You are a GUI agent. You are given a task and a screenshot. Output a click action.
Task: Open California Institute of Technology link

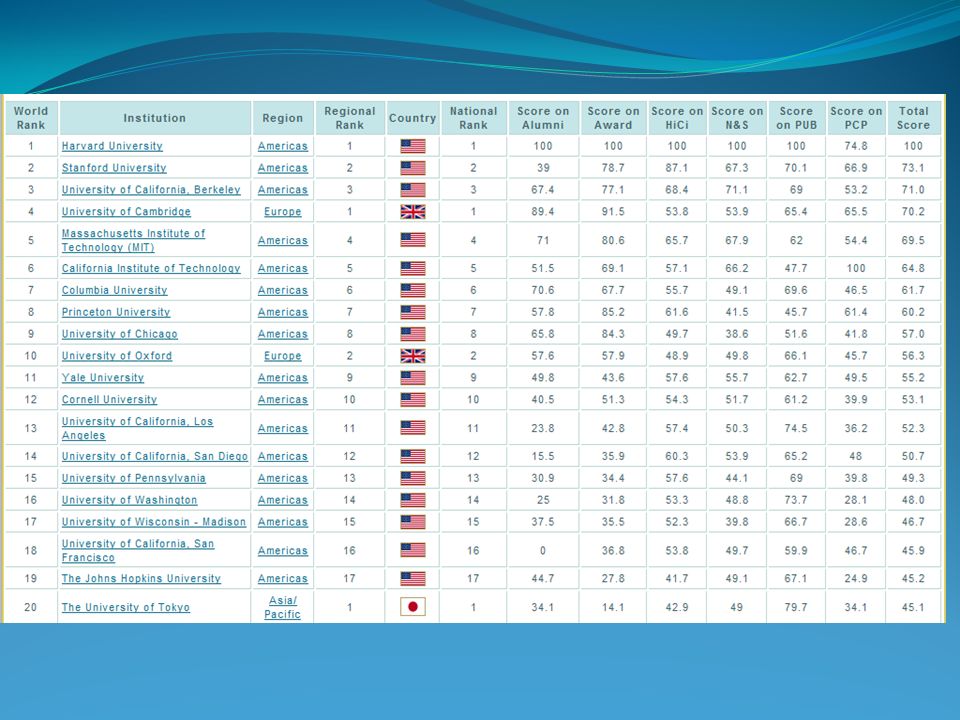[x=151, y=269]
